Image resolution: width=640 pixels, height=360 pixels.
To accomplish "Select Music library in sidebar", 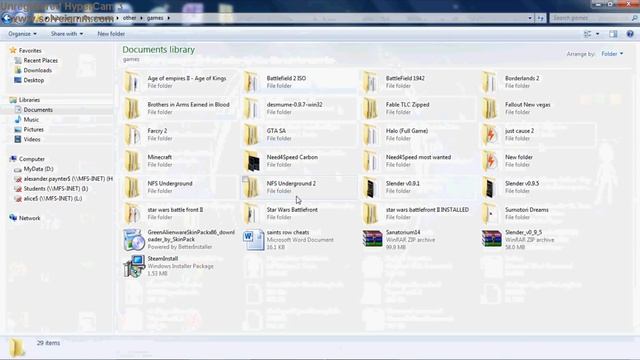I will [x=31, y=120].
